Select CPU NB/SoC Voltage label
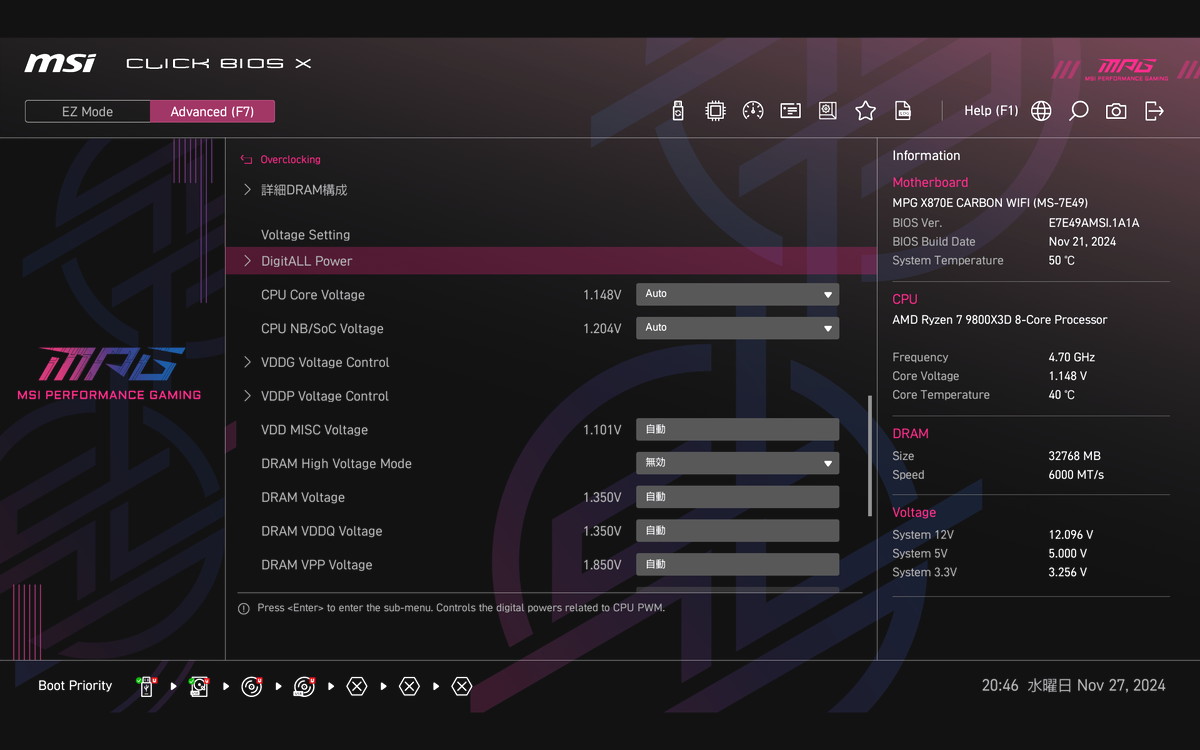The width and height of the screenshot is (1200, 750). [322, 329]
